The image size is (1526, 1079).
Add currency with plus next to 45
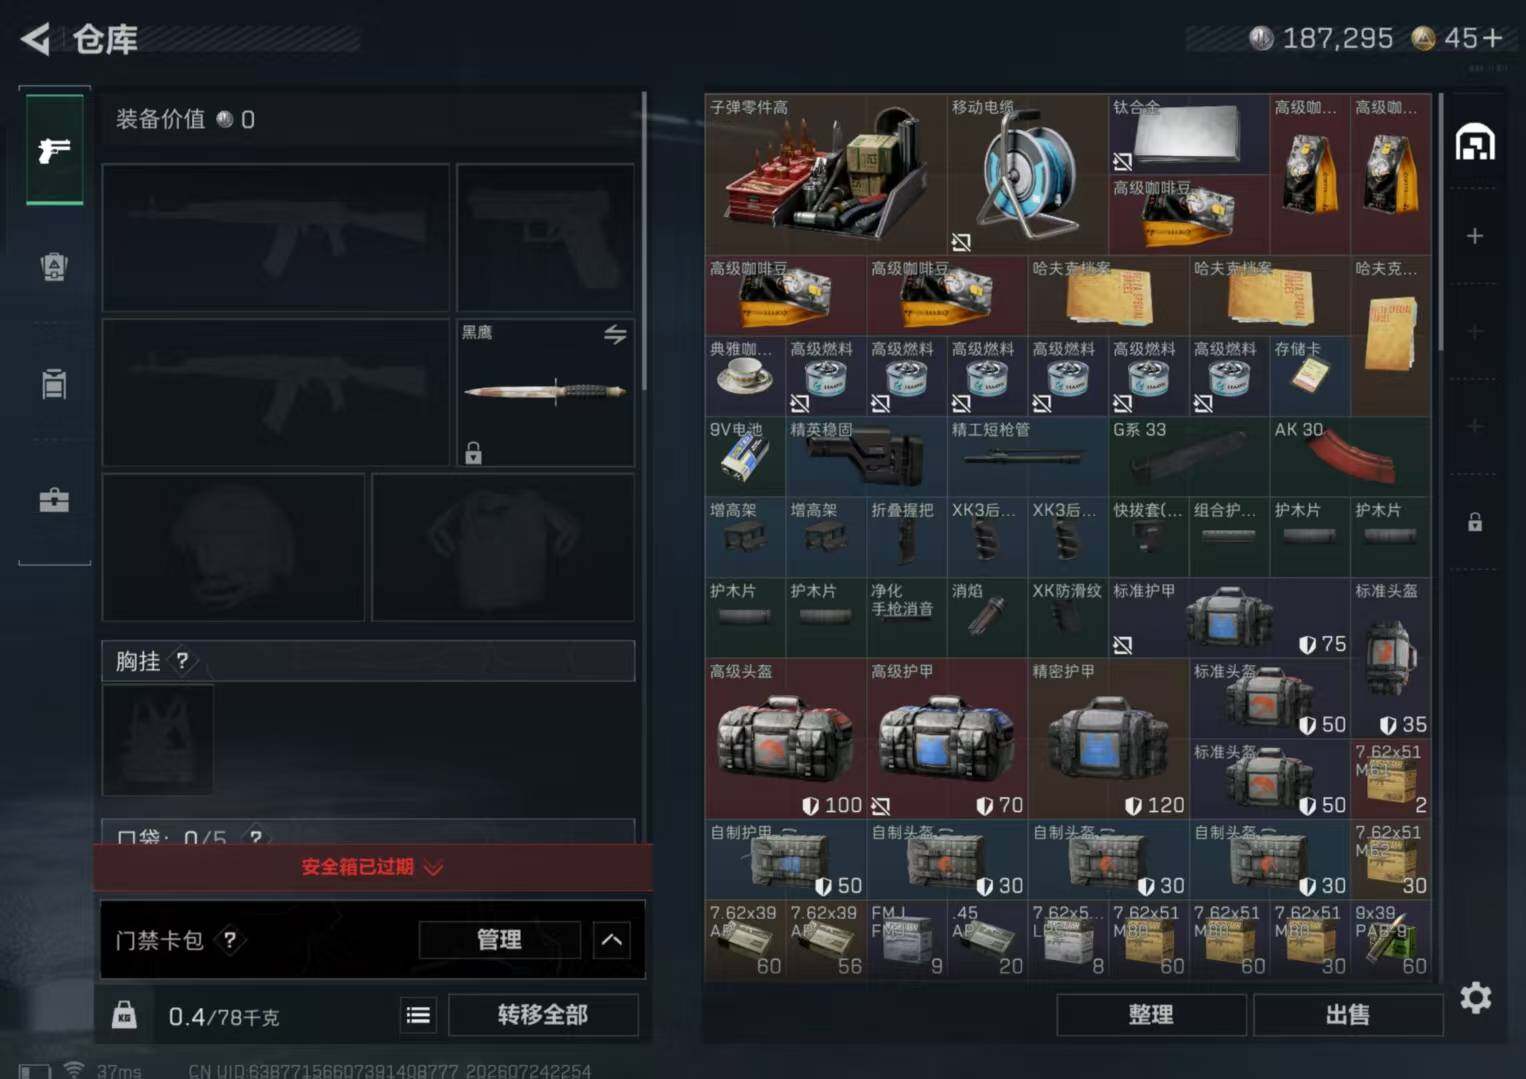1493,39
